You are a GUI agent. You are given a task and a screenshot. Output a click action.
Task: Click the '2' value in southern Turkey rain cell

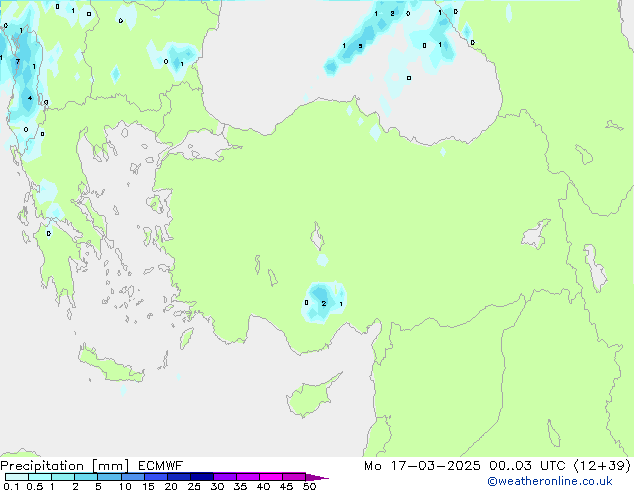coord(323,303)
